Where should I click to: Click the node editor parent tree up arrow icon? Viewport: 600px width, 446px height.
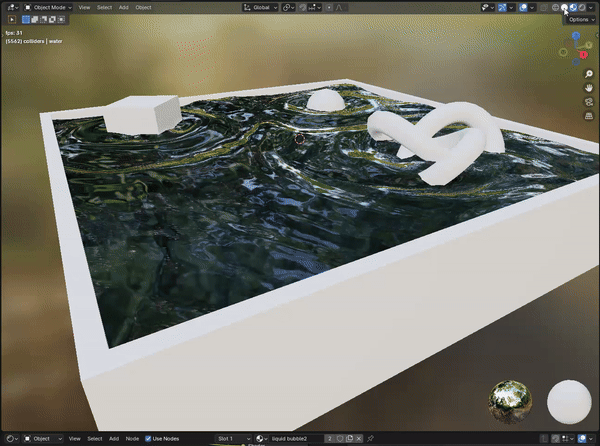[544, 439]
